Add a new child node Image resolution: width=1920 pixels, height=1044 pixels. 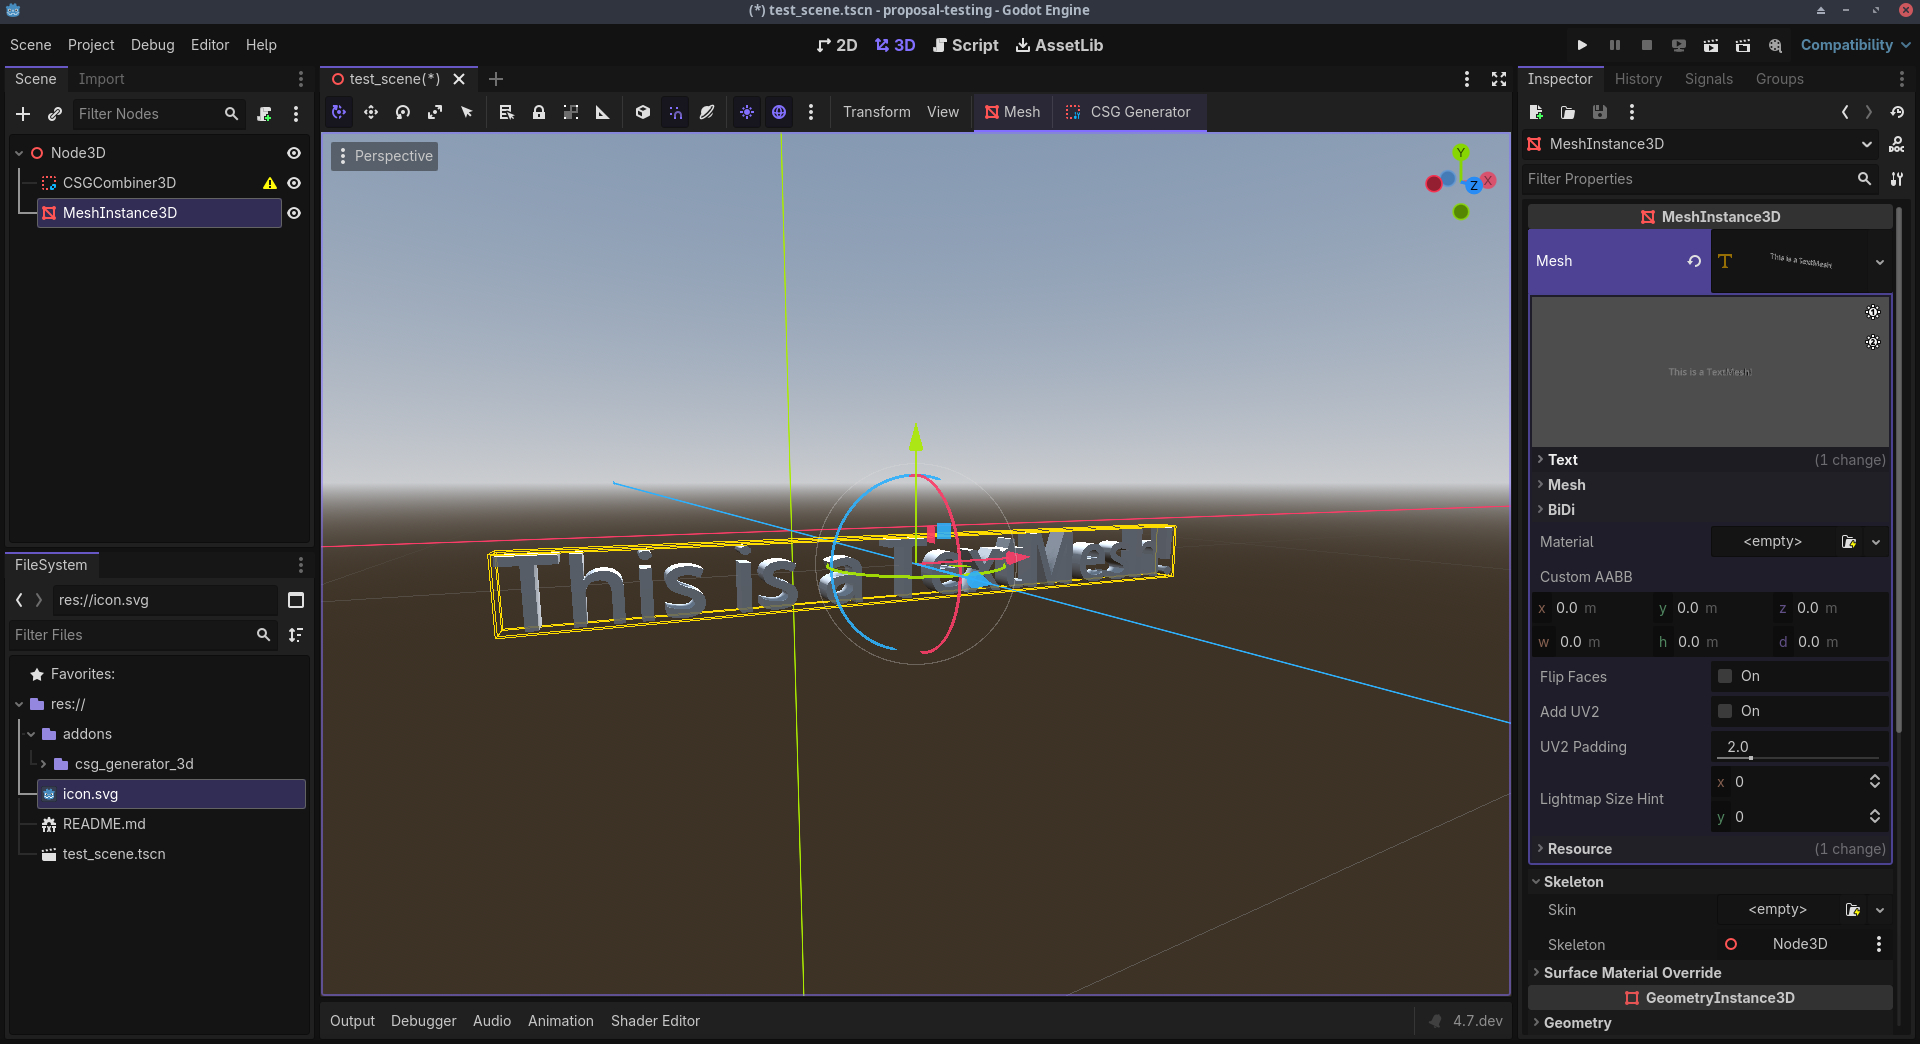[23, 114]
